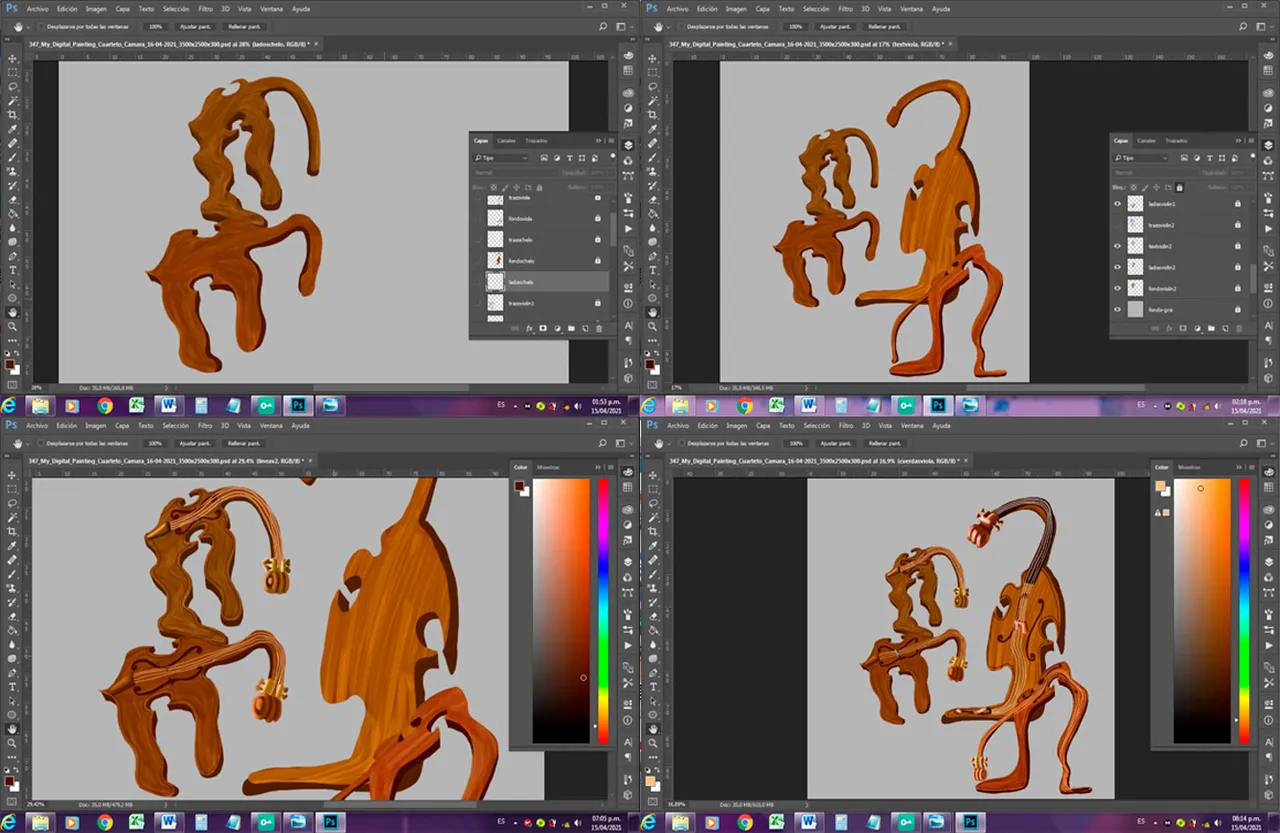Select the Move tool in the 28% window
This screenshot has width=1280, height=833.
tap(13, 58)
